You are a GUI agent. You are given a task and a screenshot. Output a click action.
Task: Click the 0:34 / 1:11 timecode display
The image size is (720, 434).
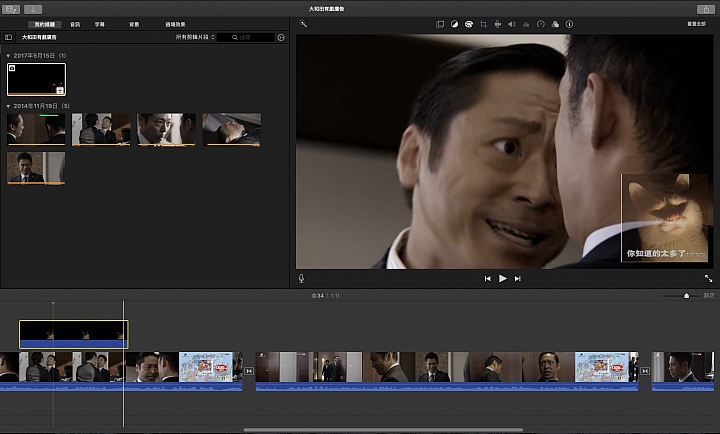tap(326, 296)
